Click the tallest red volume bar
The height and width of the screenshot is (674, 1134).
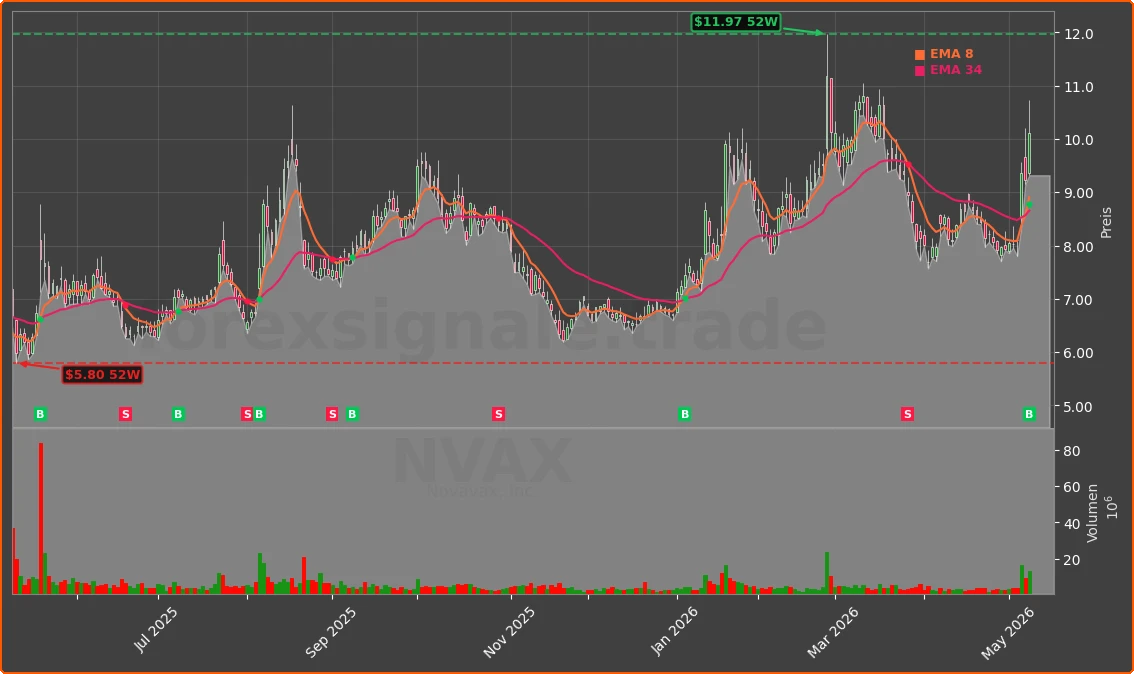click(41, 519)
